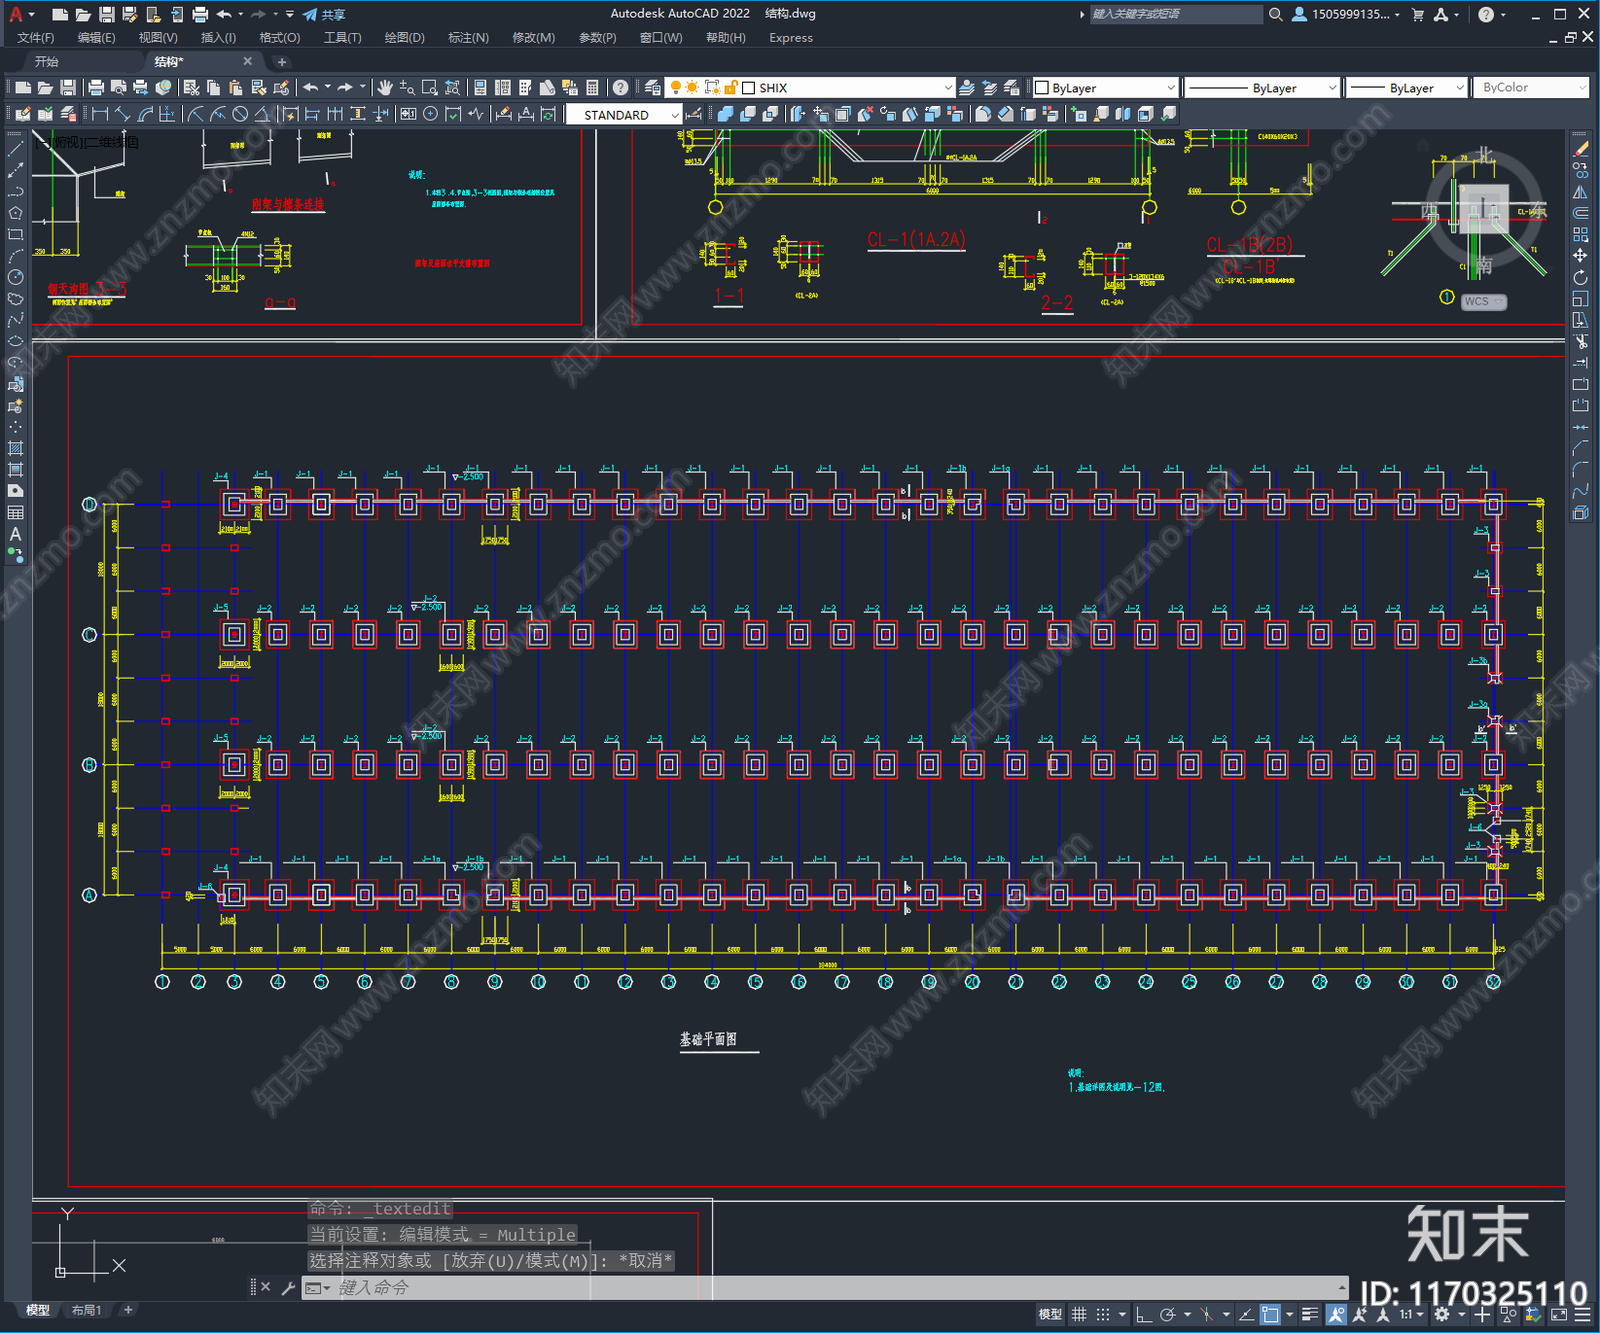Expand the undo history dropdown arrow
Image resolution: width=1600 pixels, height=1333 pixels.
point(327,87)
